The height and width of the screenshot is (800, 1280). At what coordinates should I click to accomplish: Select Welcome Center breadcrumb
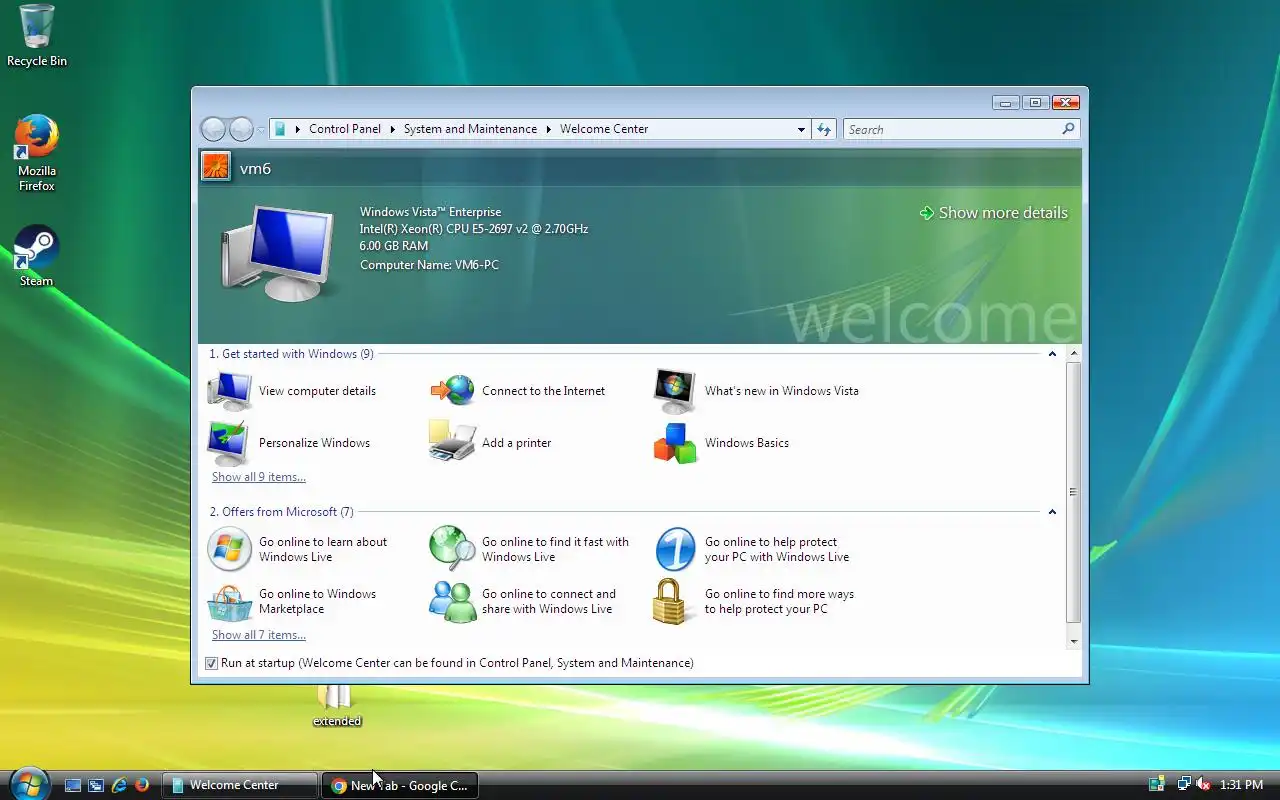click(604, 129)
